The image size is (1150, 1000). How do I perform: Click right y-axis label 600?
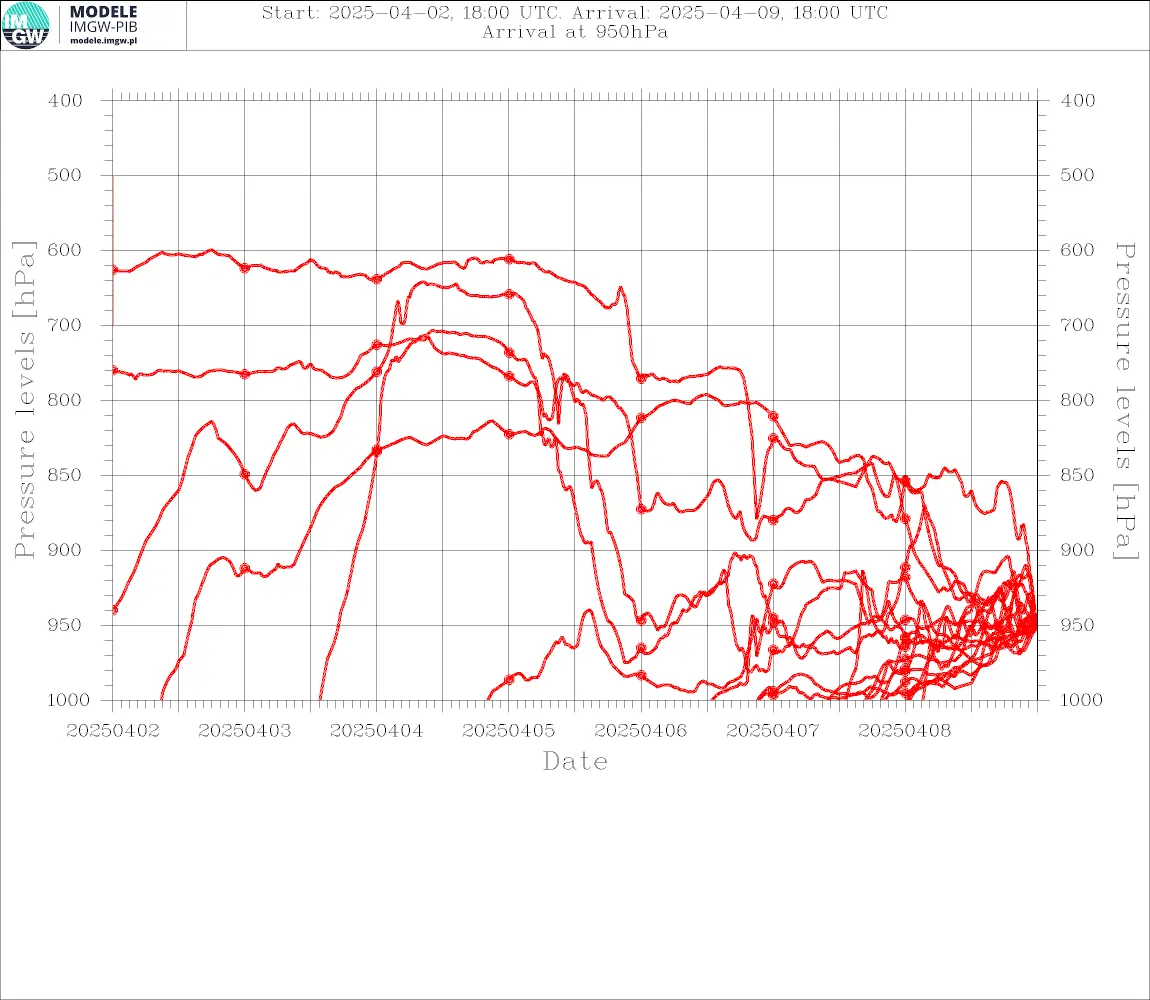(x=1078, y=250)
